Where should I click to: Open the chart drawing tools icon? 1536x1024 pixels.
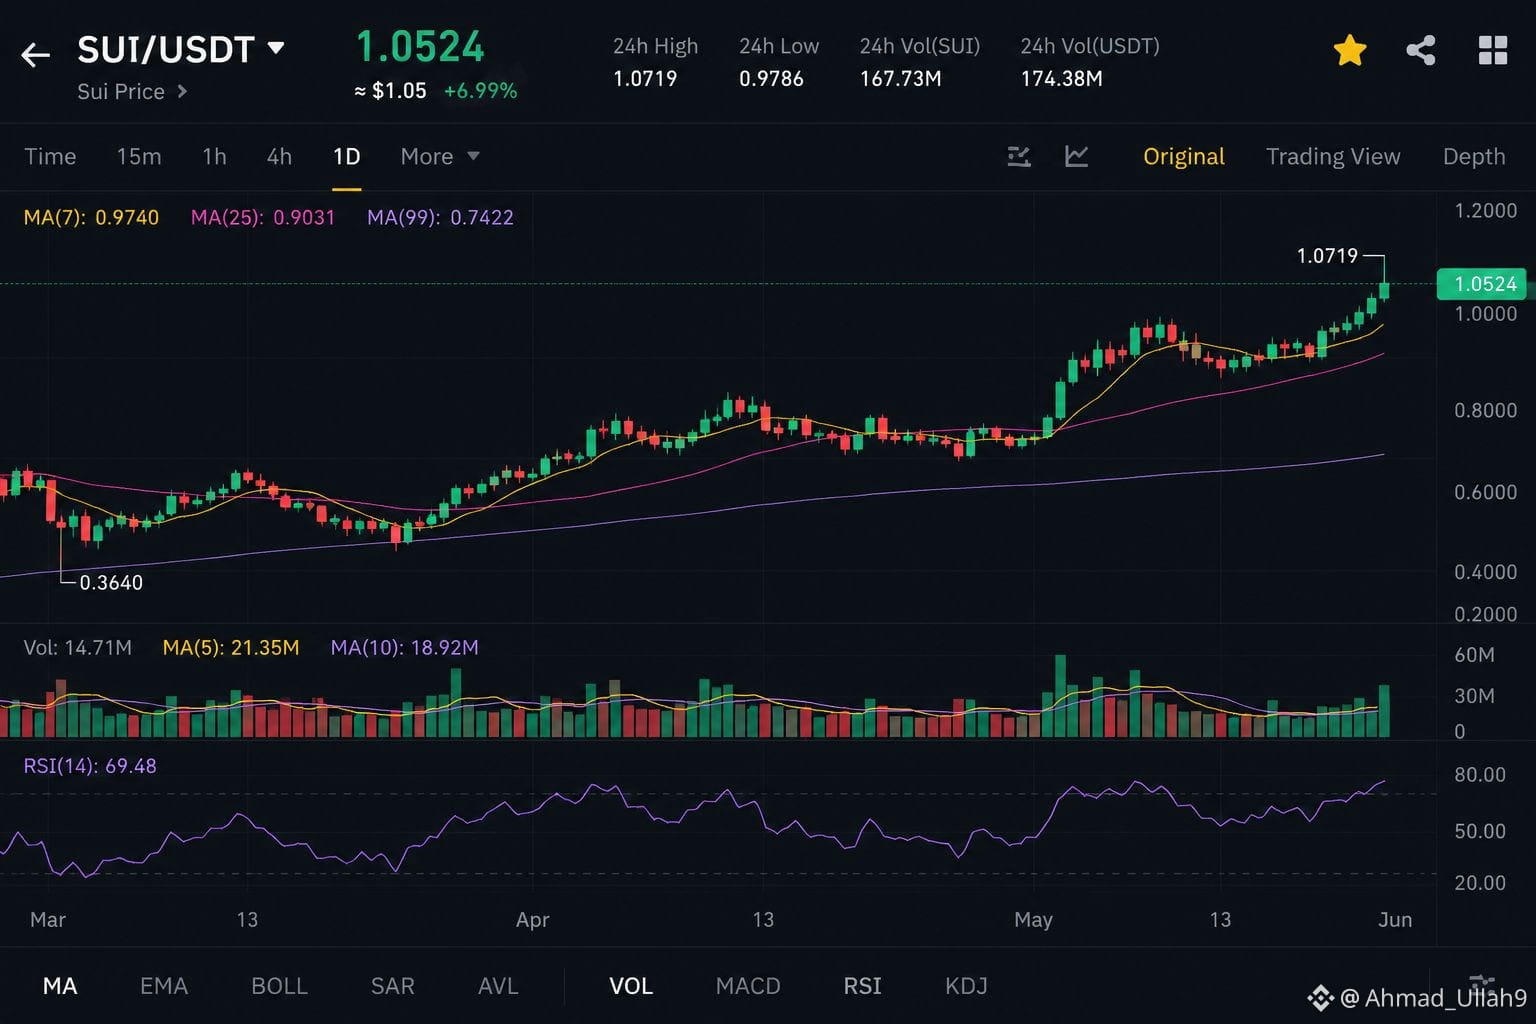point(1018,156)
